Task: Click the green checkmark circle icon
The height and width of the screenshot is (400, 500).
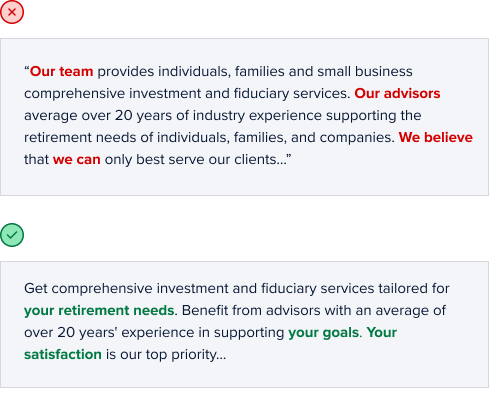Action: [12, 235]
